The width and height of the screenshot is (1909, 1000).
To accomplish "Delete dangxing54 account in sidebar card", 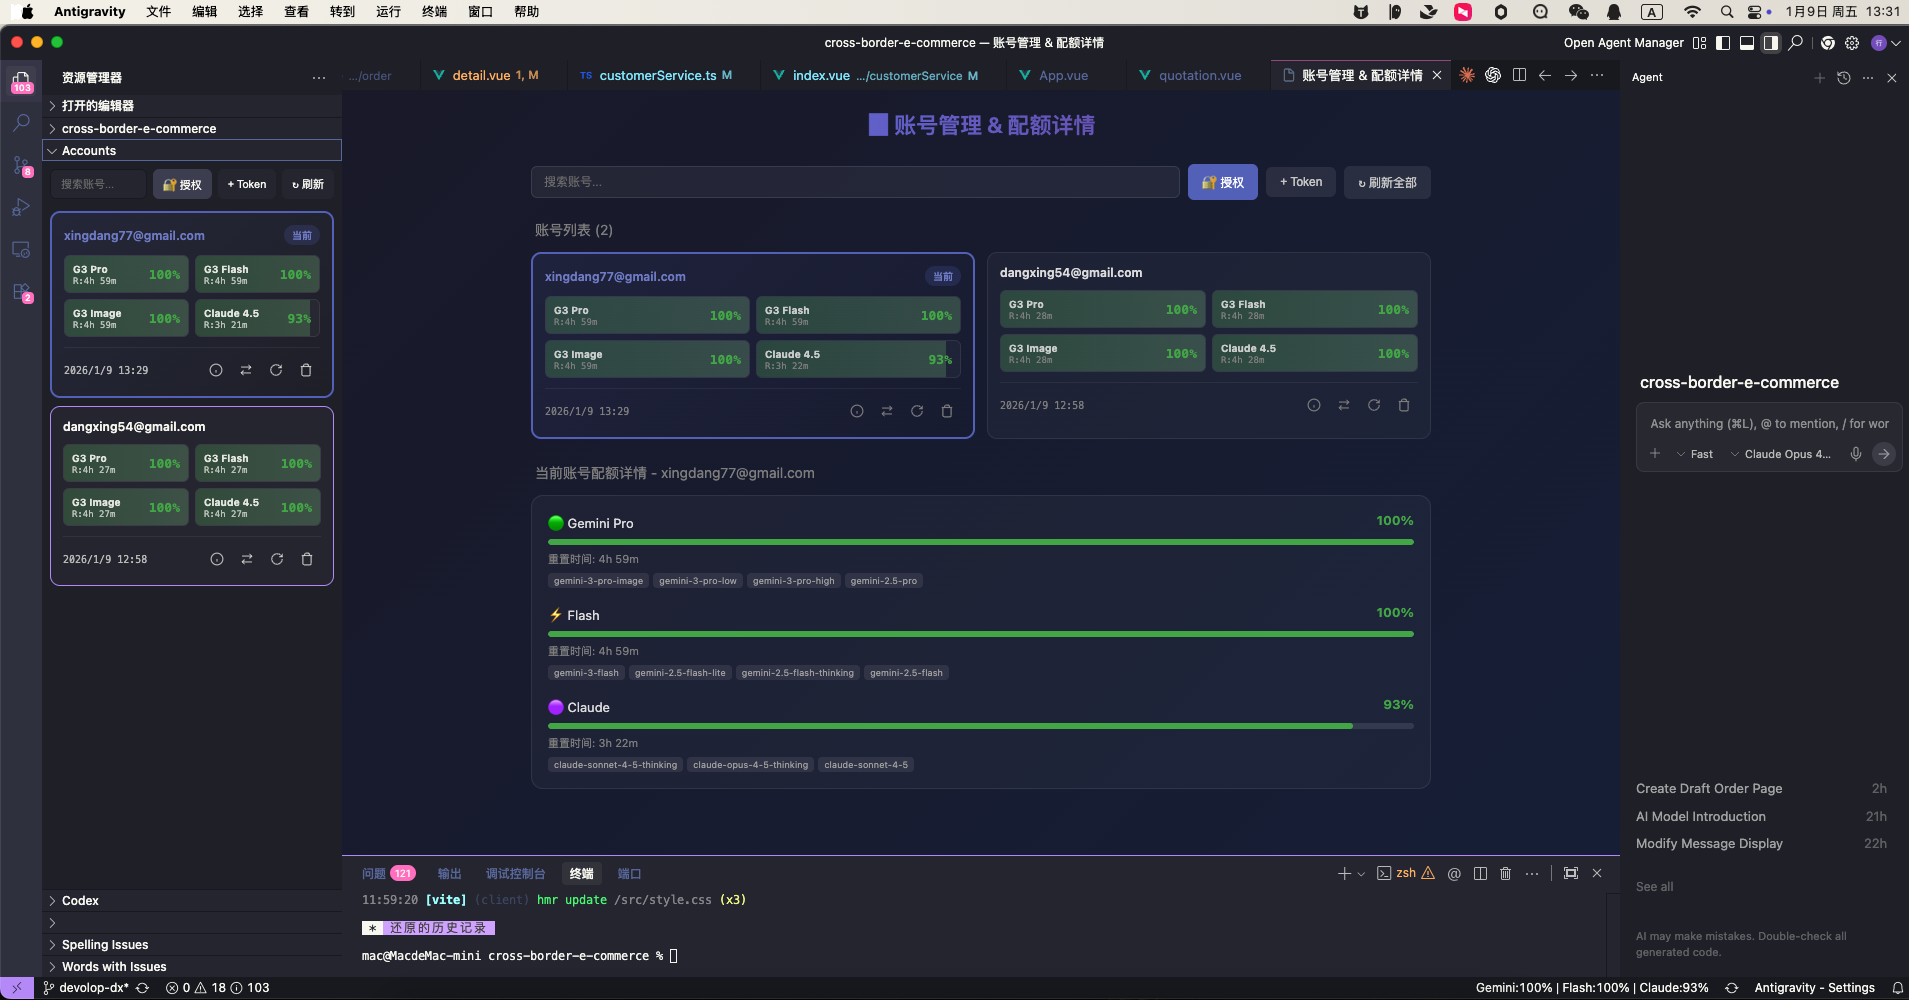I will tap(307, 559).
